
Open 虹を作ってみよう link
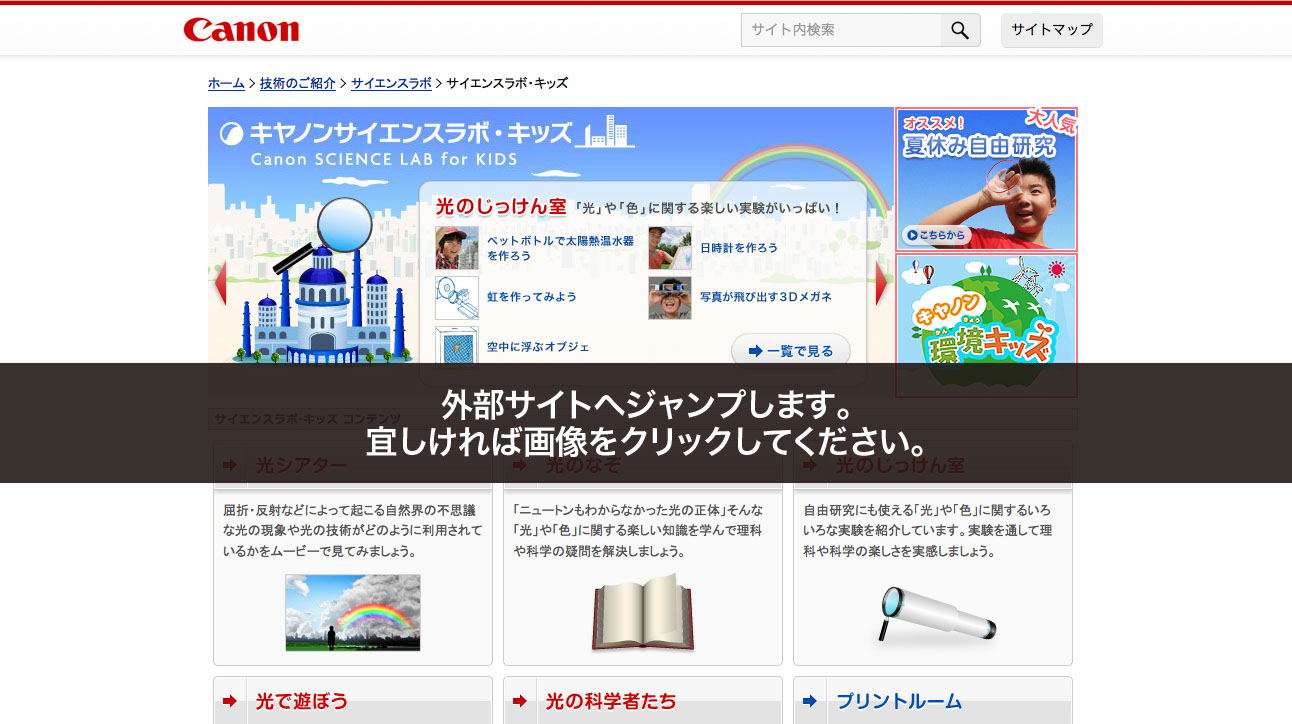point(532,297)
